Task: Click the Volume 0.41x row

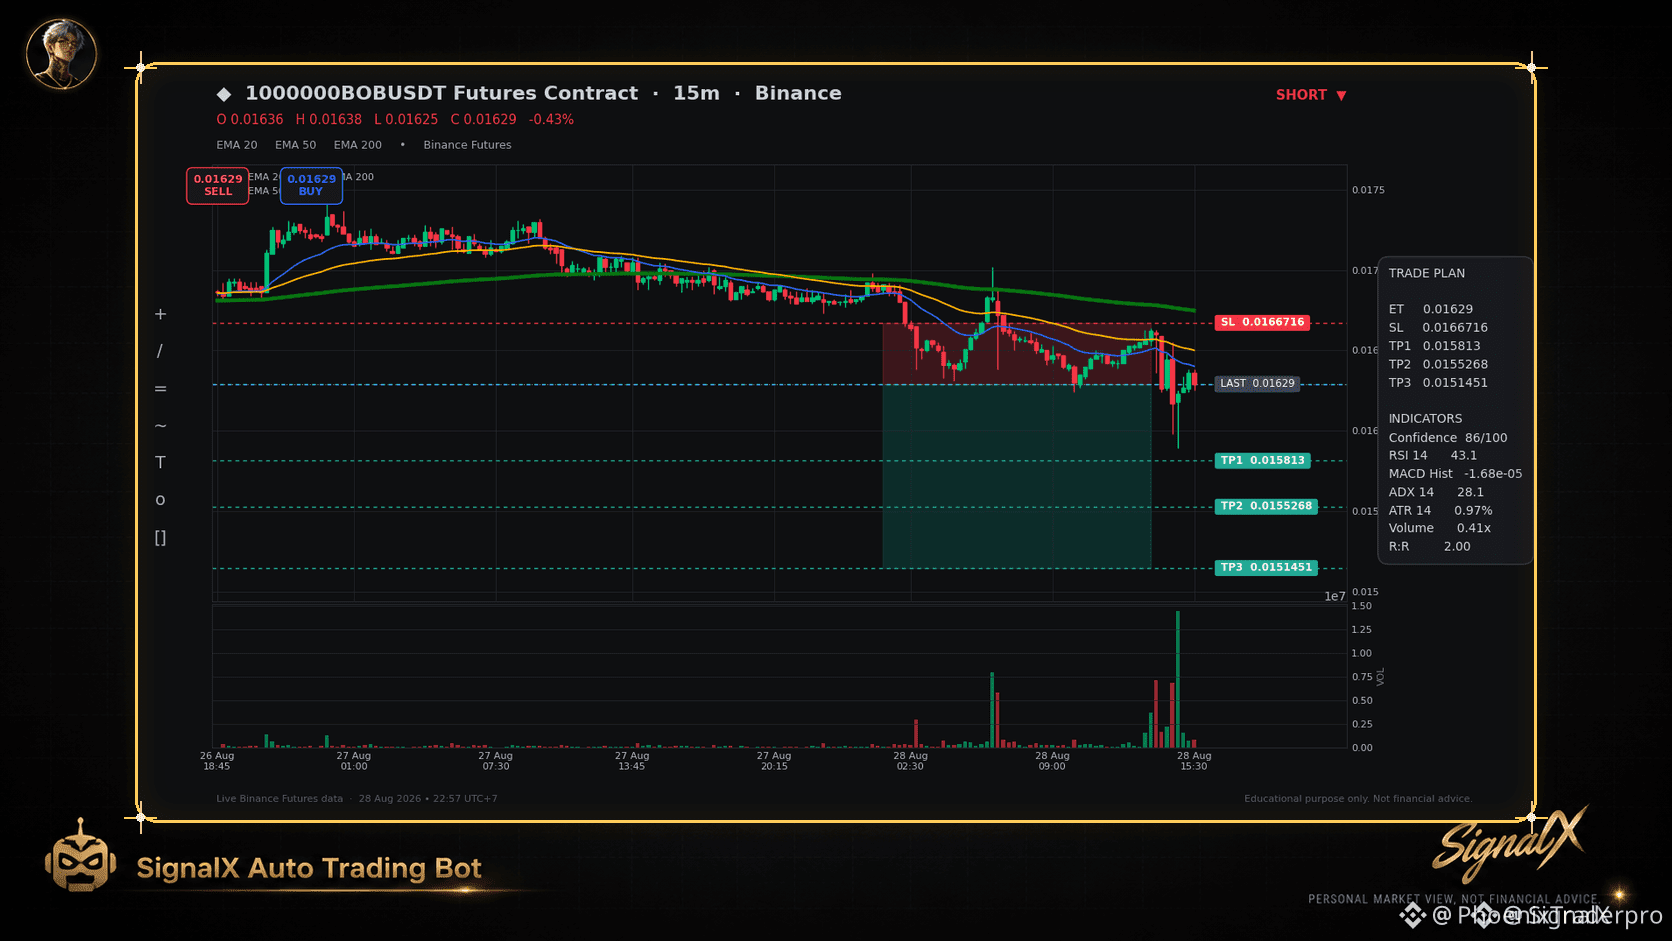Action: tap(1440, 528)
